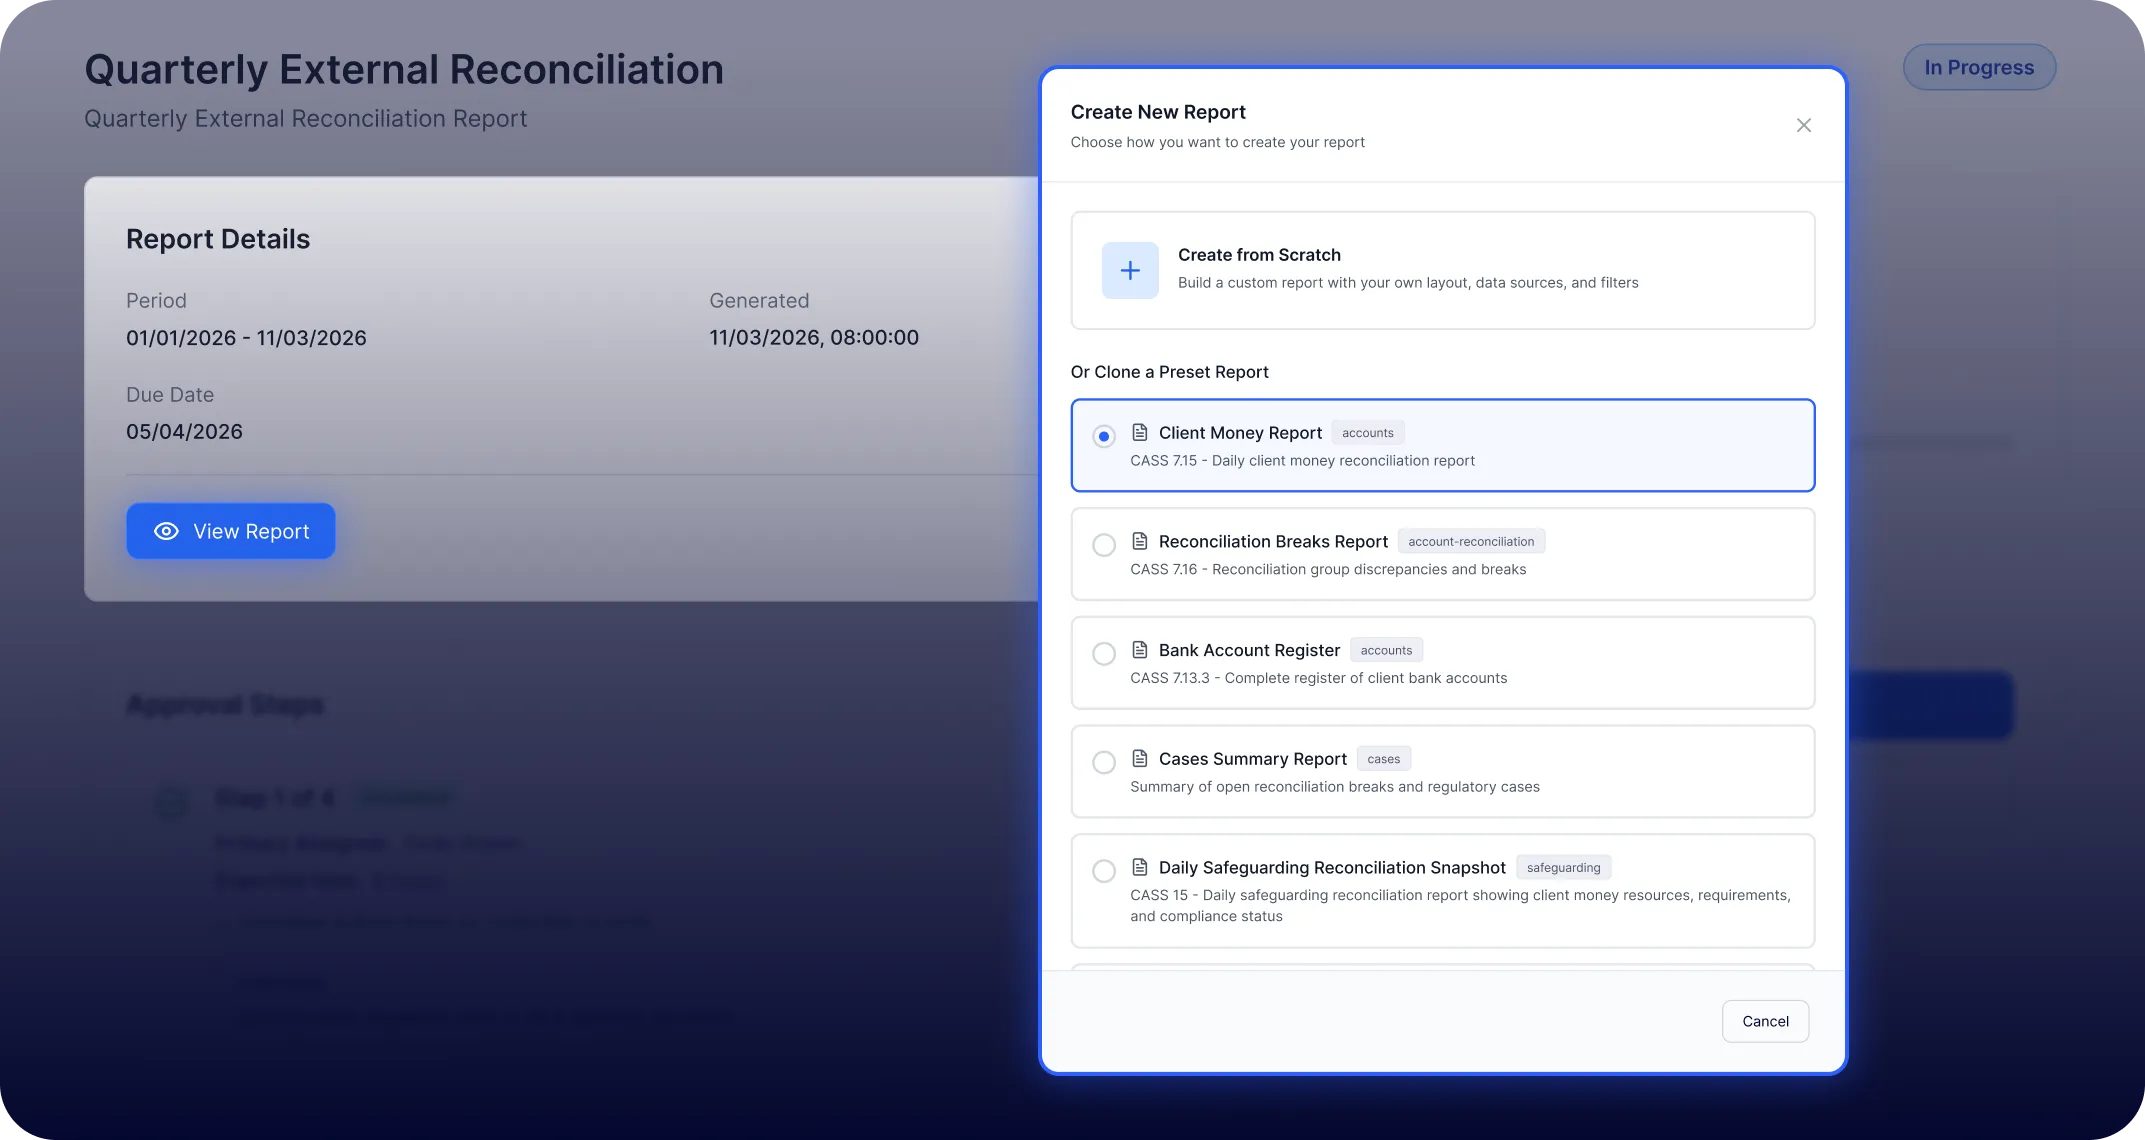Click the Daily Safeguarding Reconciliation Snapshot title
The height and width of the screenshot is (1140, 2145).
tap(1332, 868)
